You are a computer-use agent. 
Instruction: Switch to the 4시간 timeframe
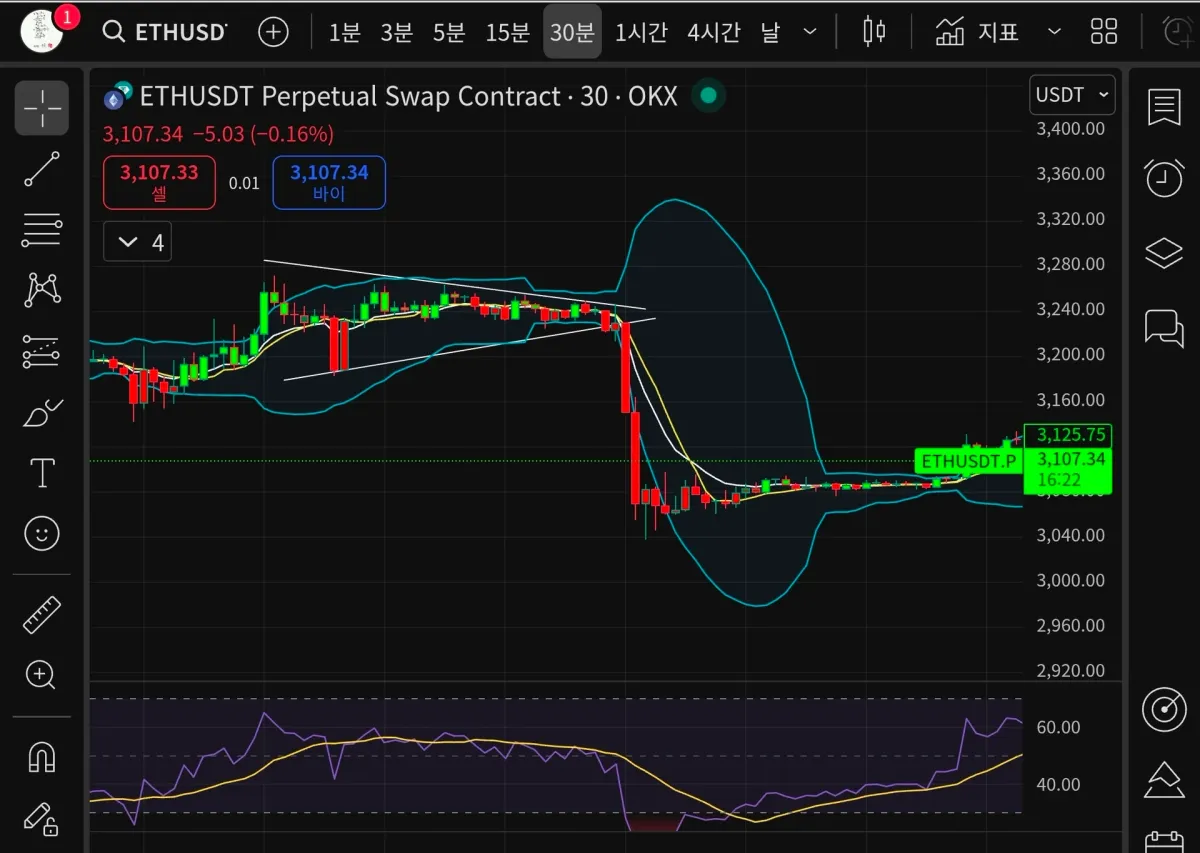pyautogui.click(x=714, y=32)
